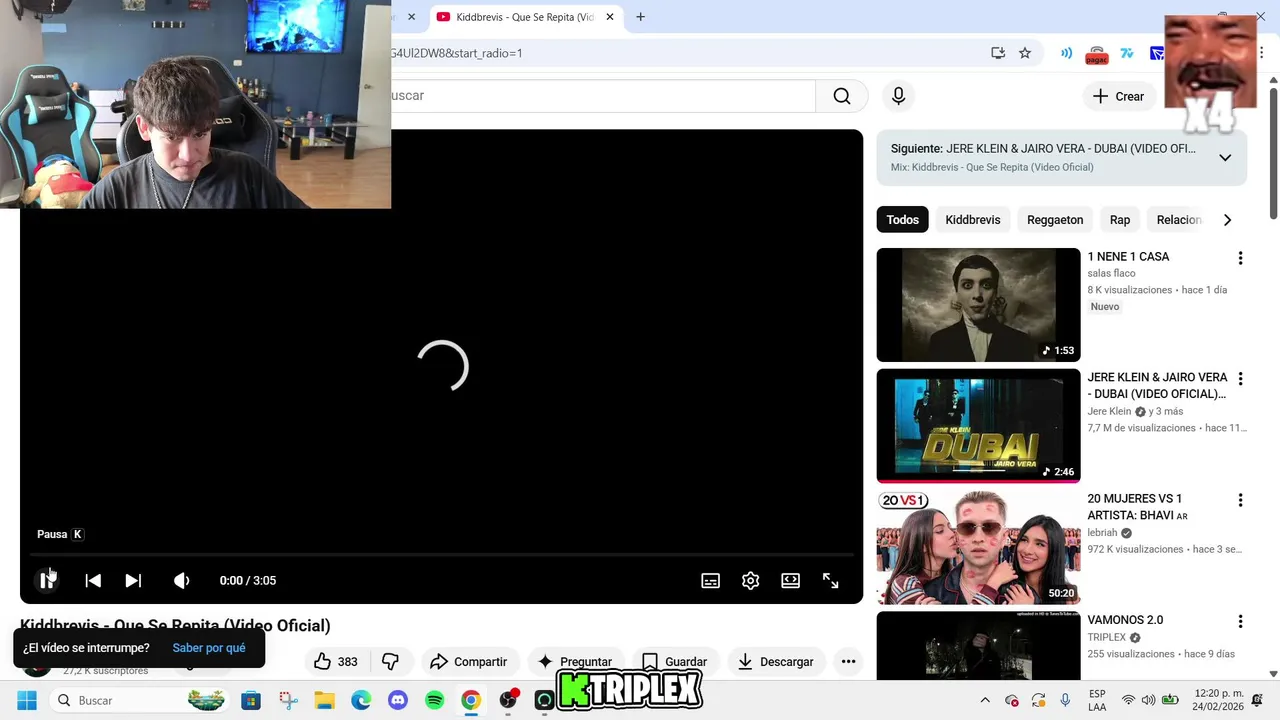The width and height of the screenshot is (1280, 720).
Task: Skip to the next video in the player
Action: 133,581
